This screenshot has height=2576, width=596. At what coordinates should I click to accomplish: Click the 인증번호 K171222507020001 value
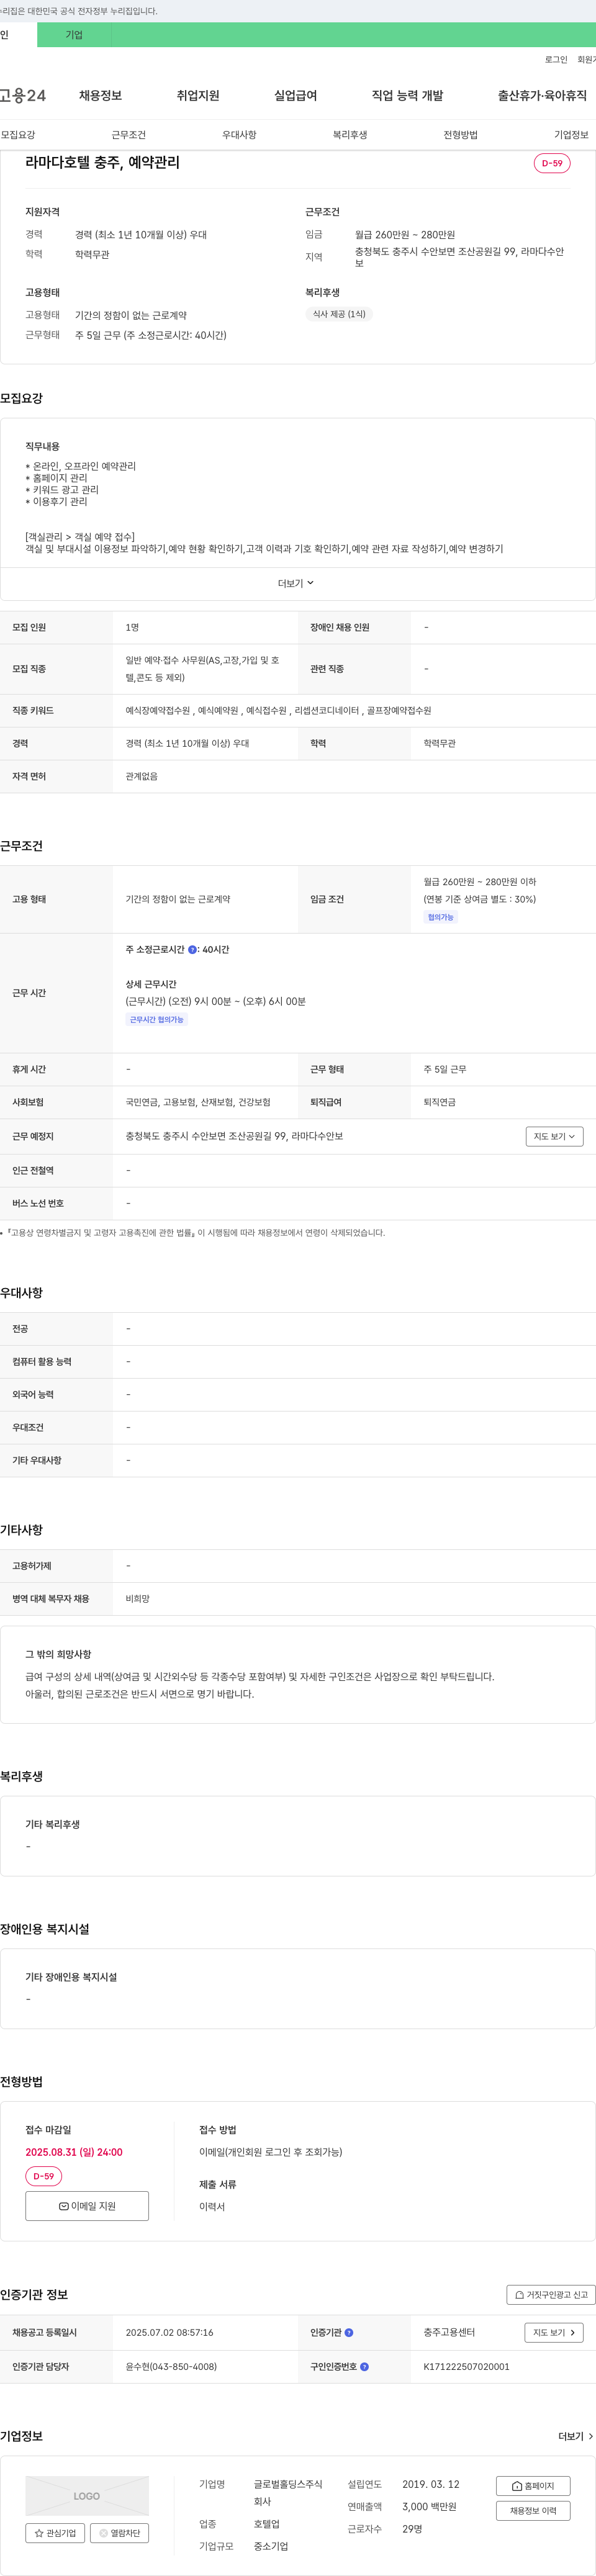pos(466,2367)
